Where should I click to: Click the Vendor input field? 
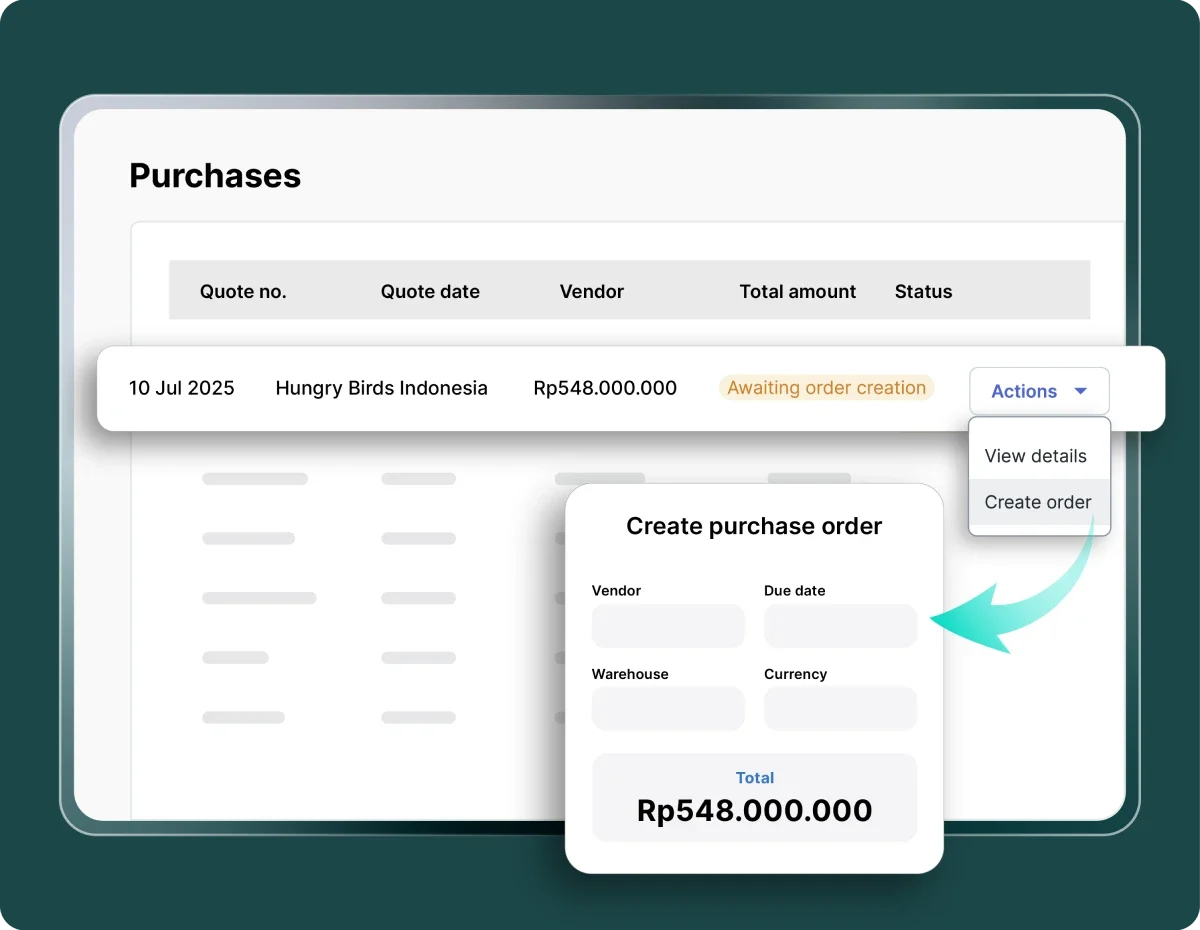point(667,626)
